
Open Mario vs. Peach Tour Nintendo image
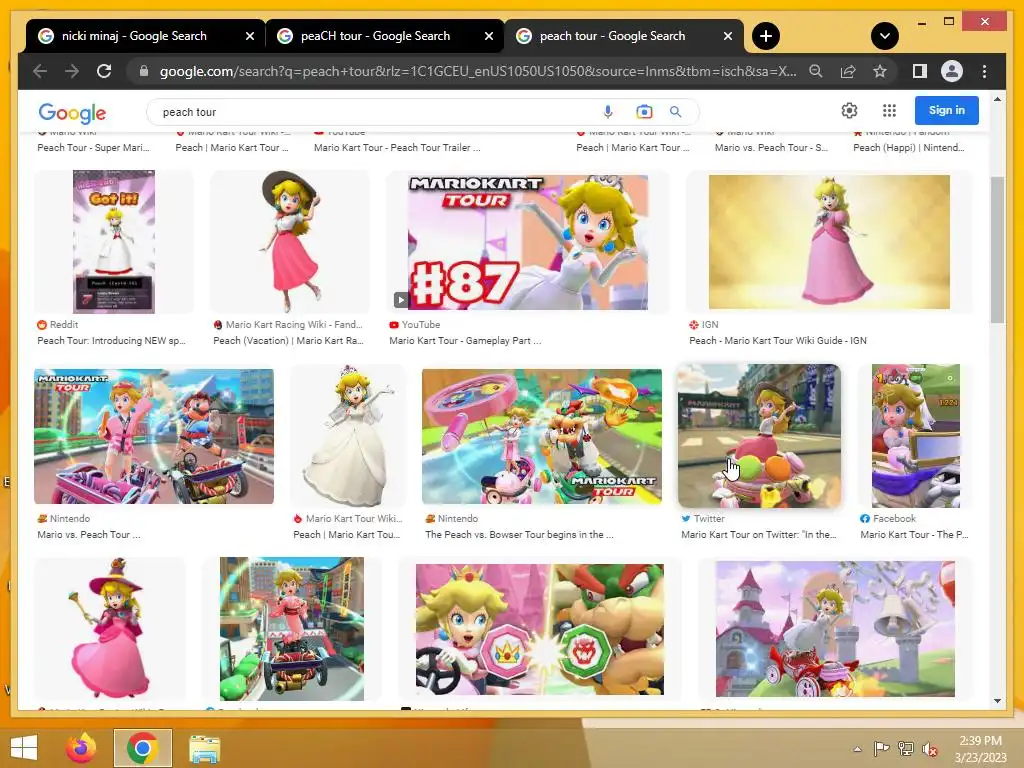point(154,436)
